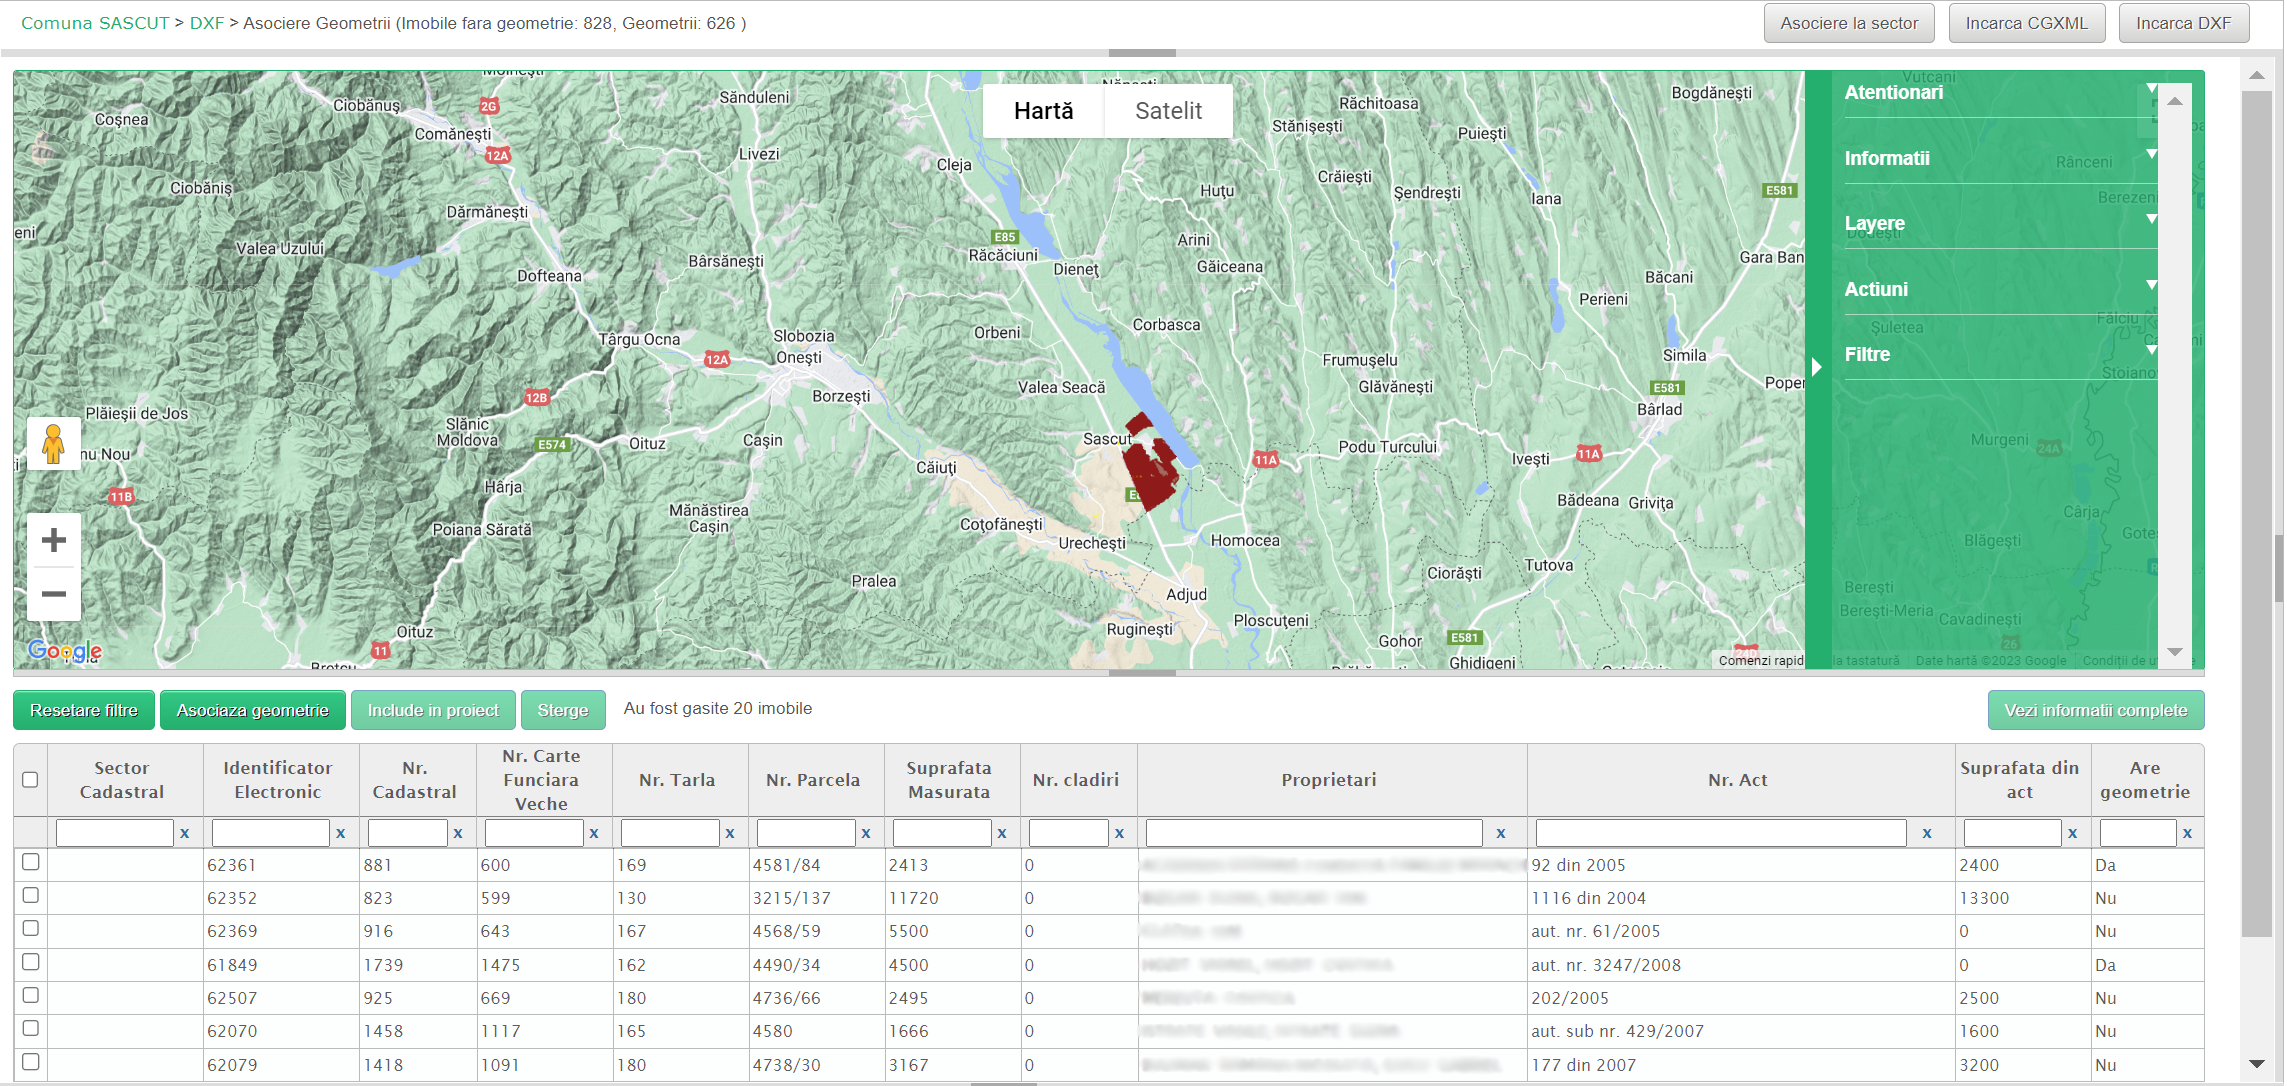Clear the Sector Cadastral filter with x
The width and height of the screenshot is (2287, 1086).
184,833
